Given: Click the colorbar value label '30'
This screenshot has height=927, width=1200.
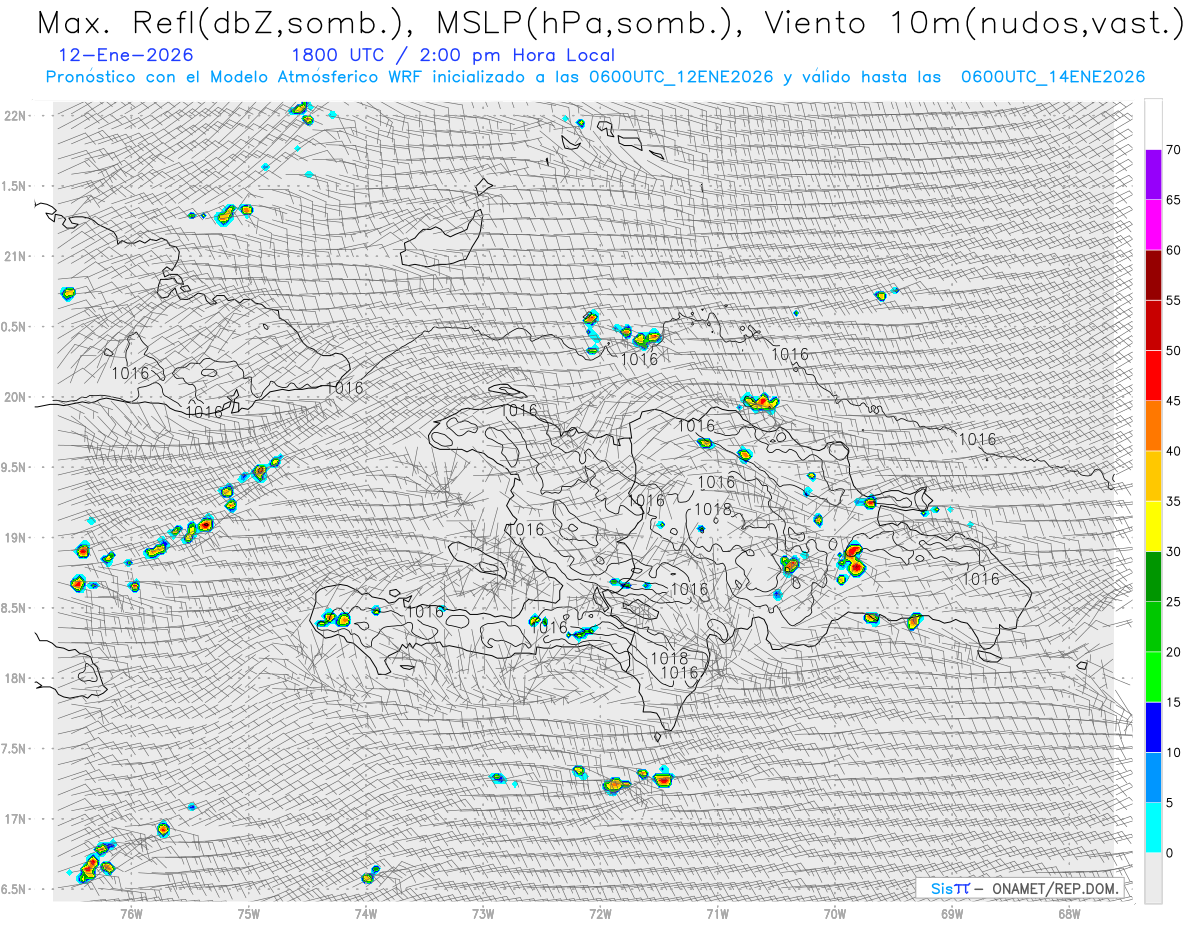Looking at the screenshot, I should [x=1173, y=552].
